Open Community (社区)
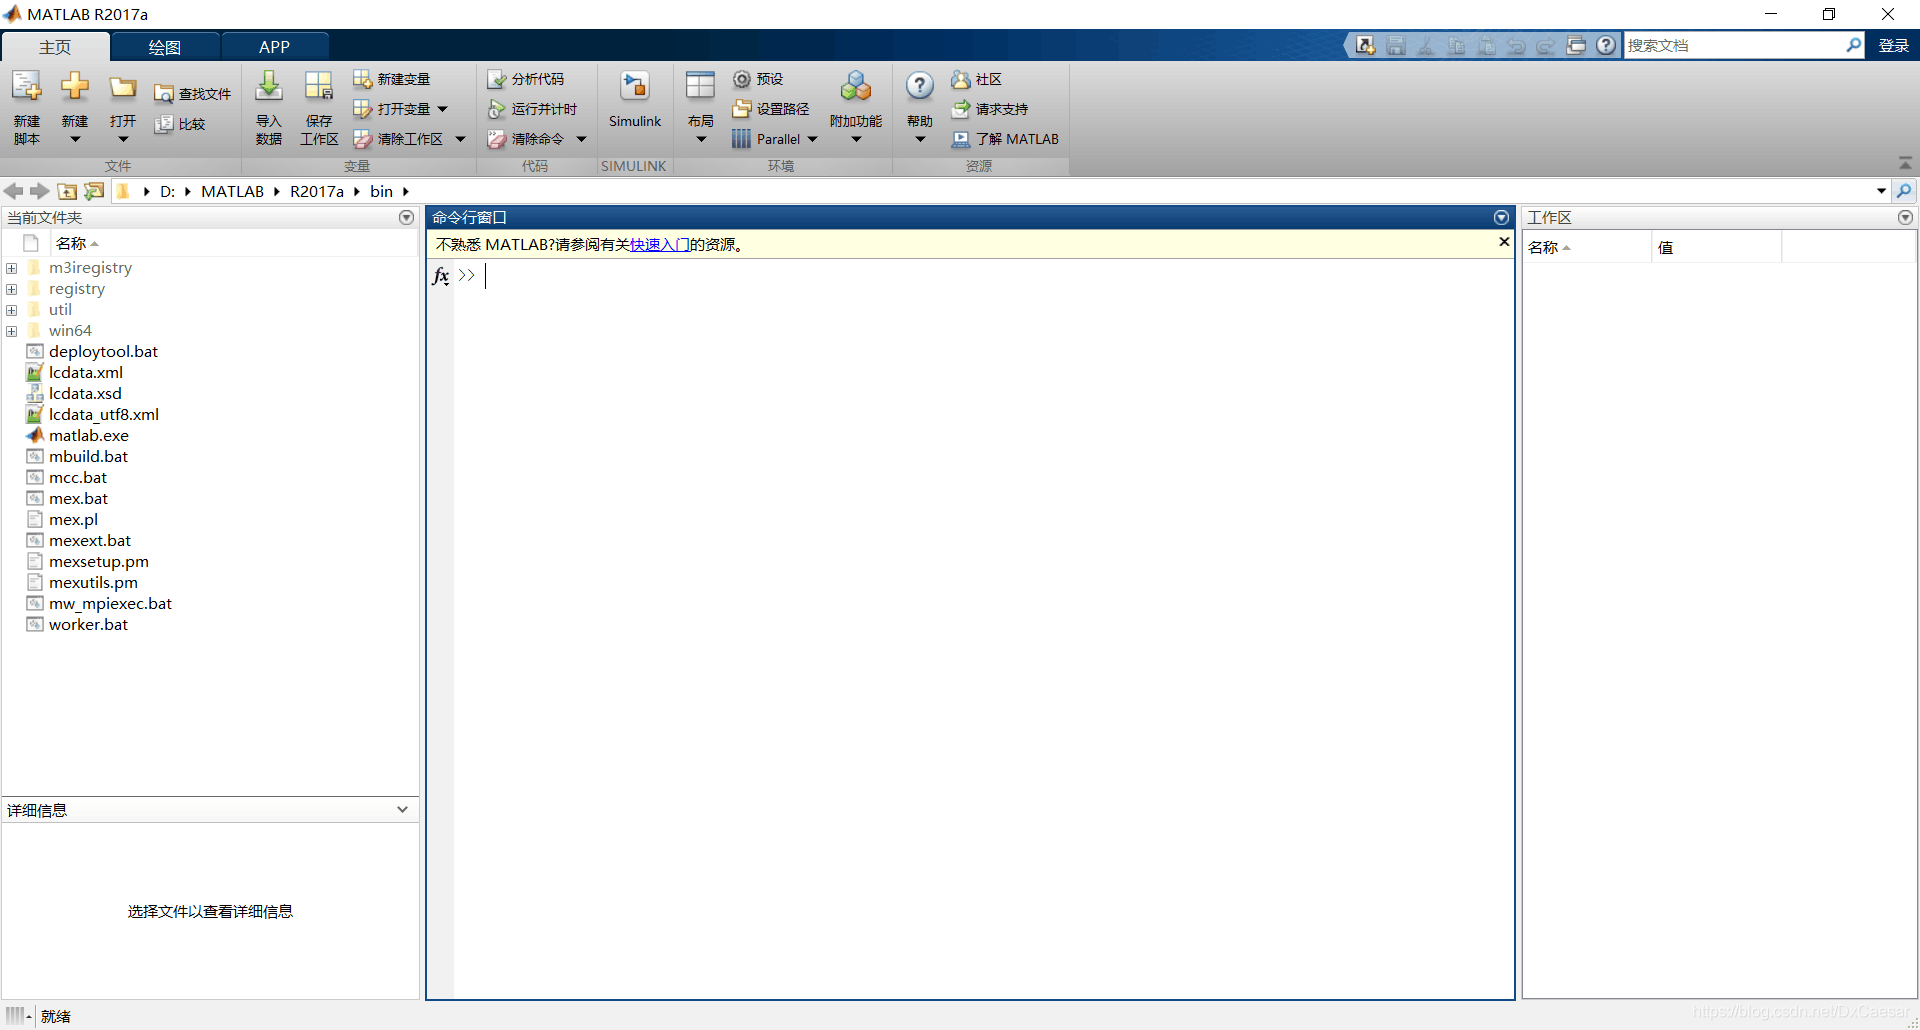Viewport: 1920px width, 1030px height. (977, 79)
